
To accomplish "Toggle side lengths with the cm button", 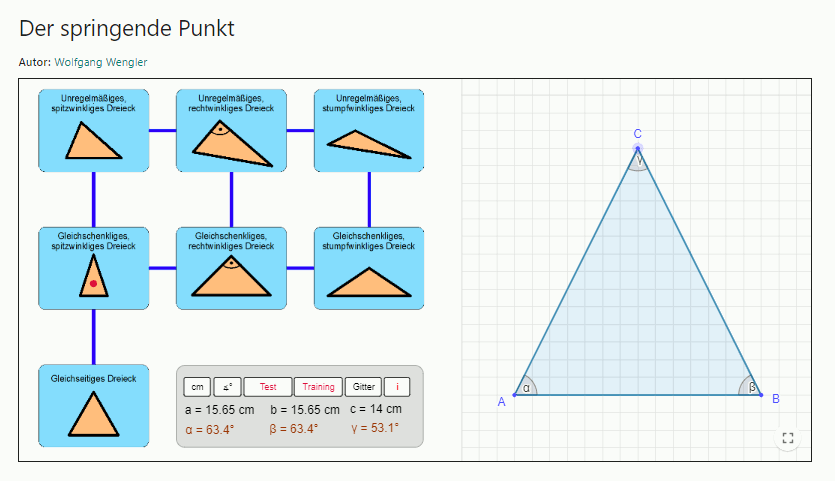I will coord(197,387).
